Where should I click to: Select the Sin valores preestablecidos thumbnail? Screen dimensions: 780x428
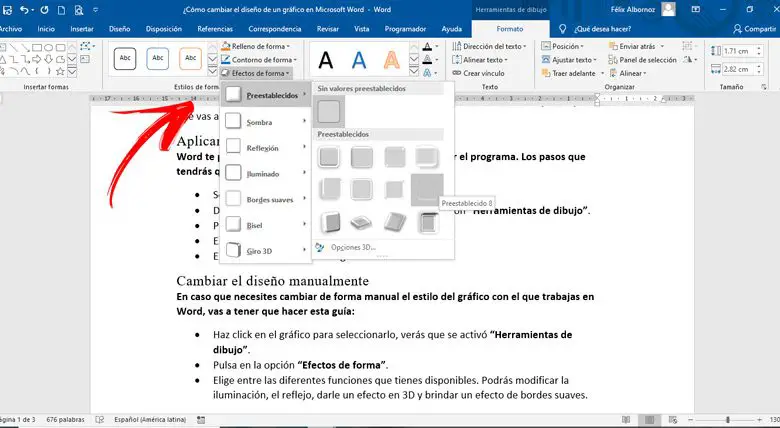(329, 111)
